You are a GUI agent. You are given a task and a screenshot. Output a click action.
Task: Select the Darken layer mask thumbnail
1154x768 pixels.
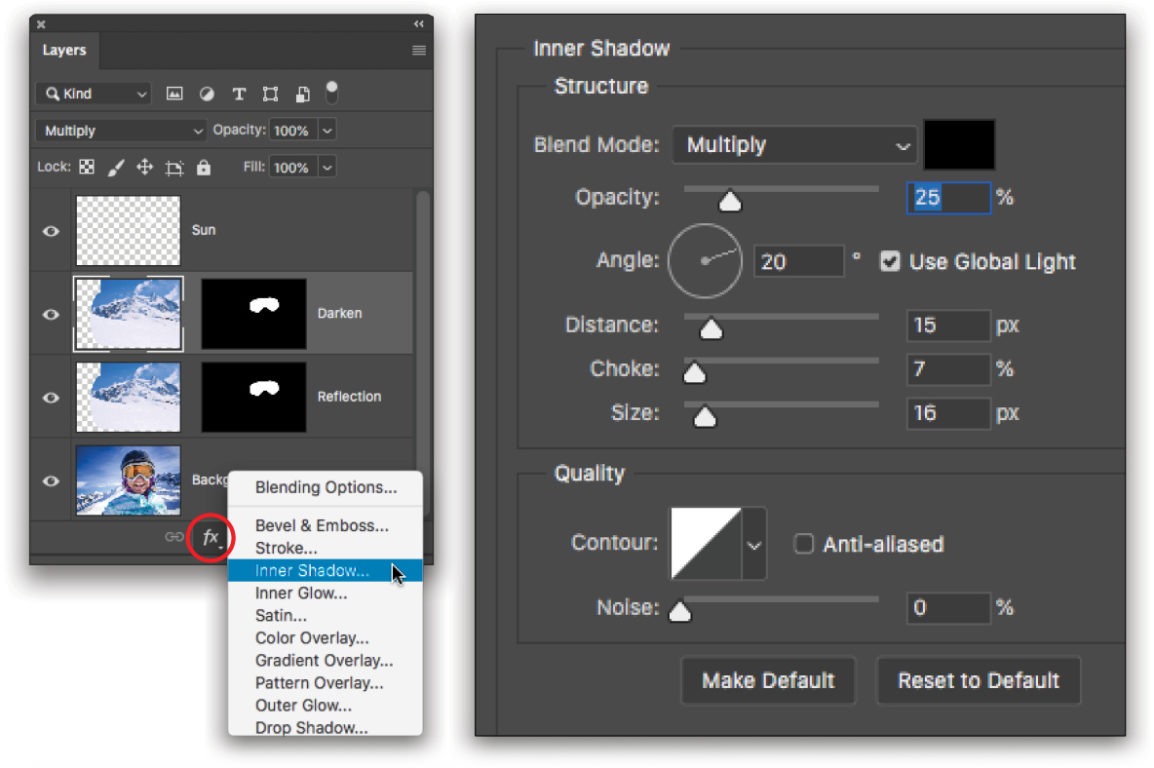tap(256, 313)
